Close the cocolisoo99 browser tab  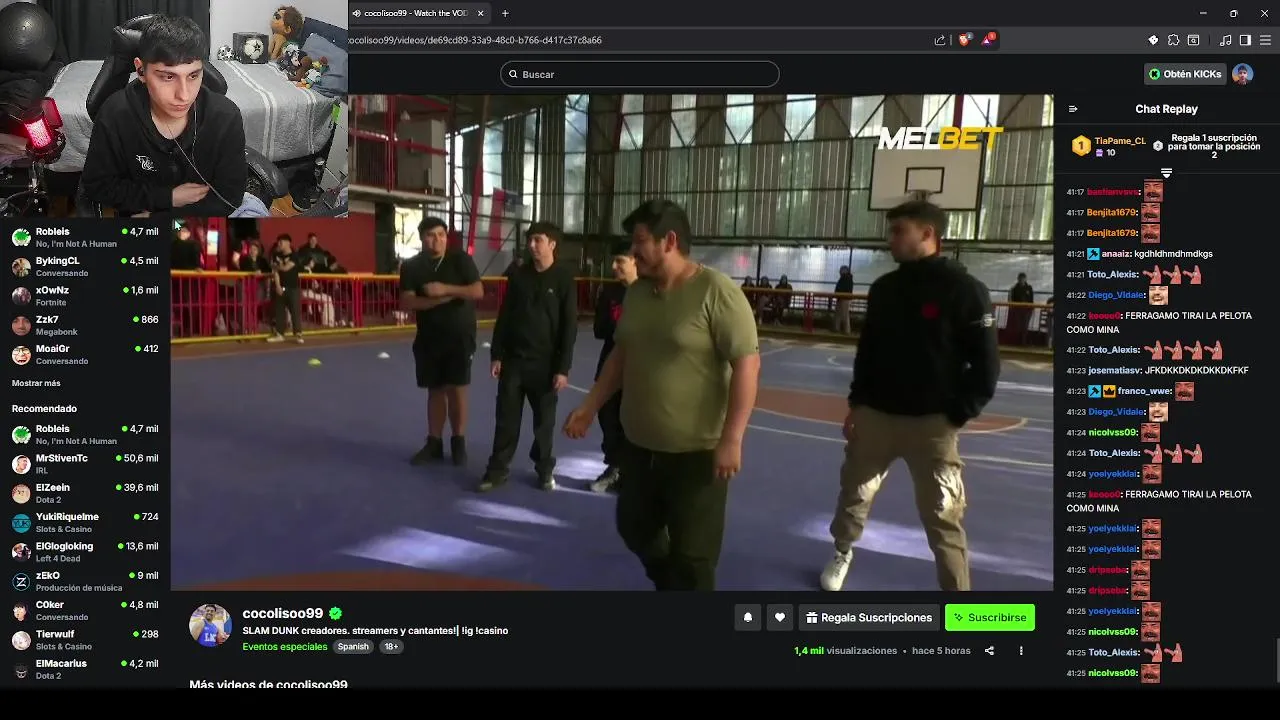(x=480, y=13)
